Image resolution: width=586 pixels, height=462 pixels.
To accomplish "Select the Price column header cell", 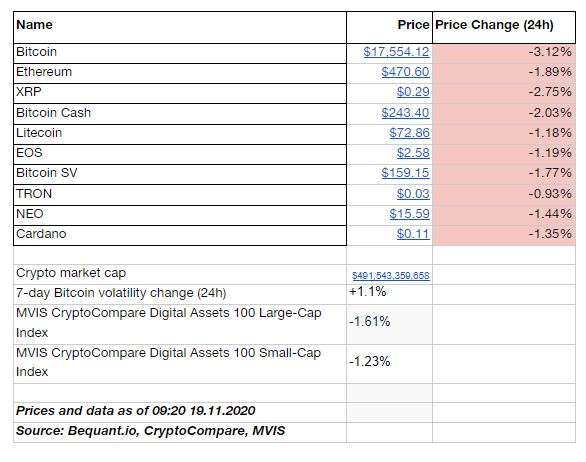I will [389, 27].
